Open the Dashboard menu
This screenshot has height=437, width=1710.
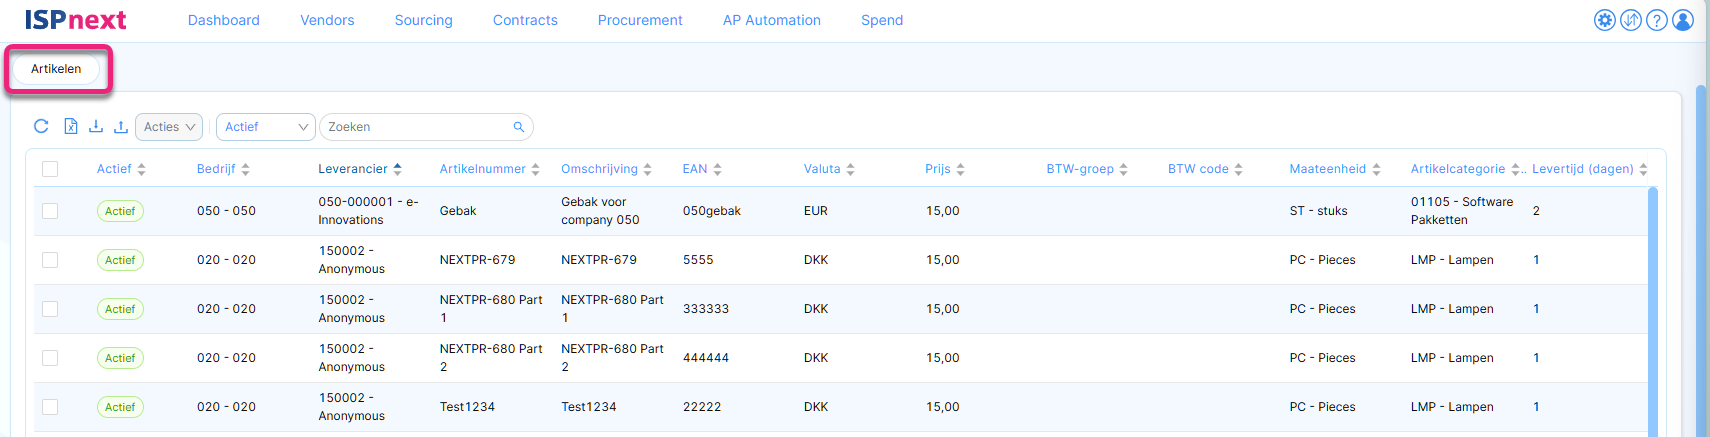[224, 20]
